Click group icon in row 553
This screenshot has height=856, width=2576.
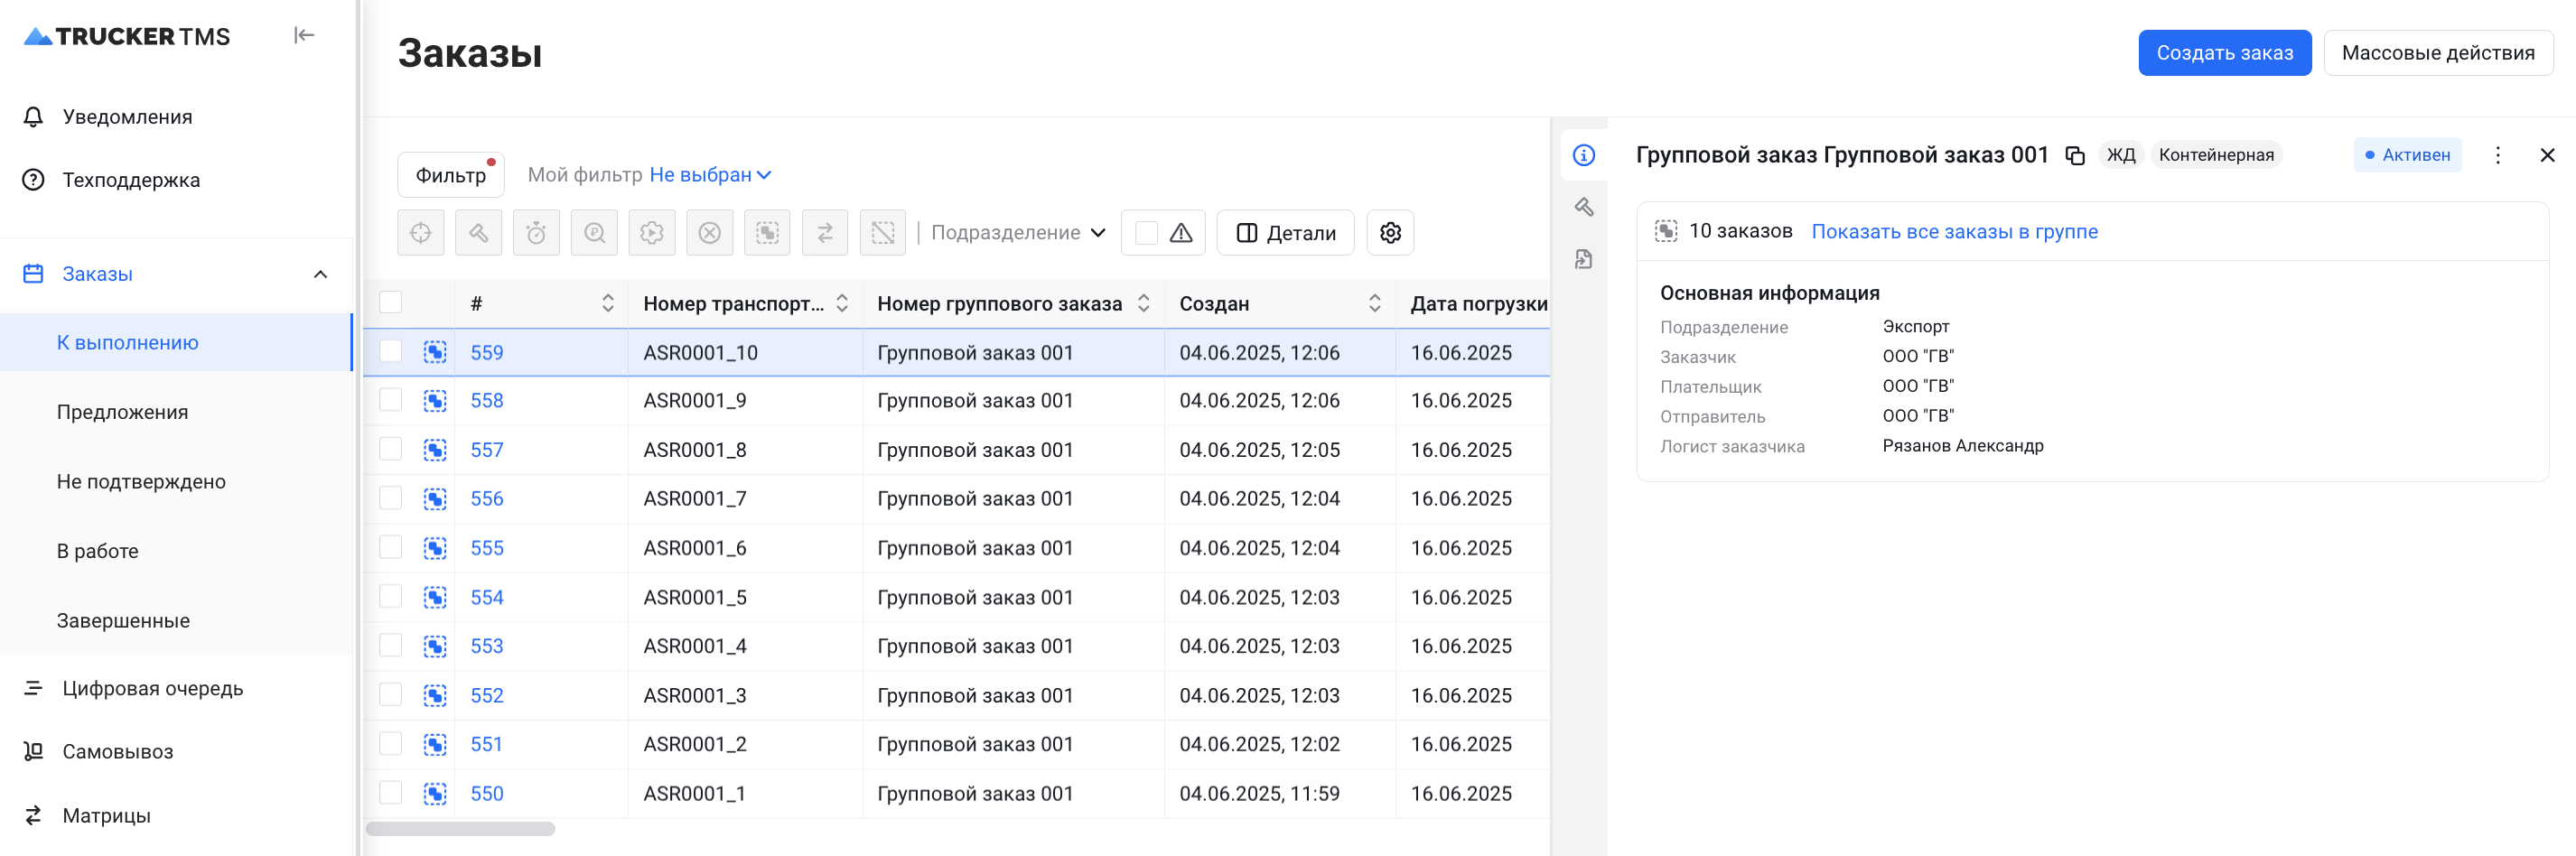click(x=435, y=646)
